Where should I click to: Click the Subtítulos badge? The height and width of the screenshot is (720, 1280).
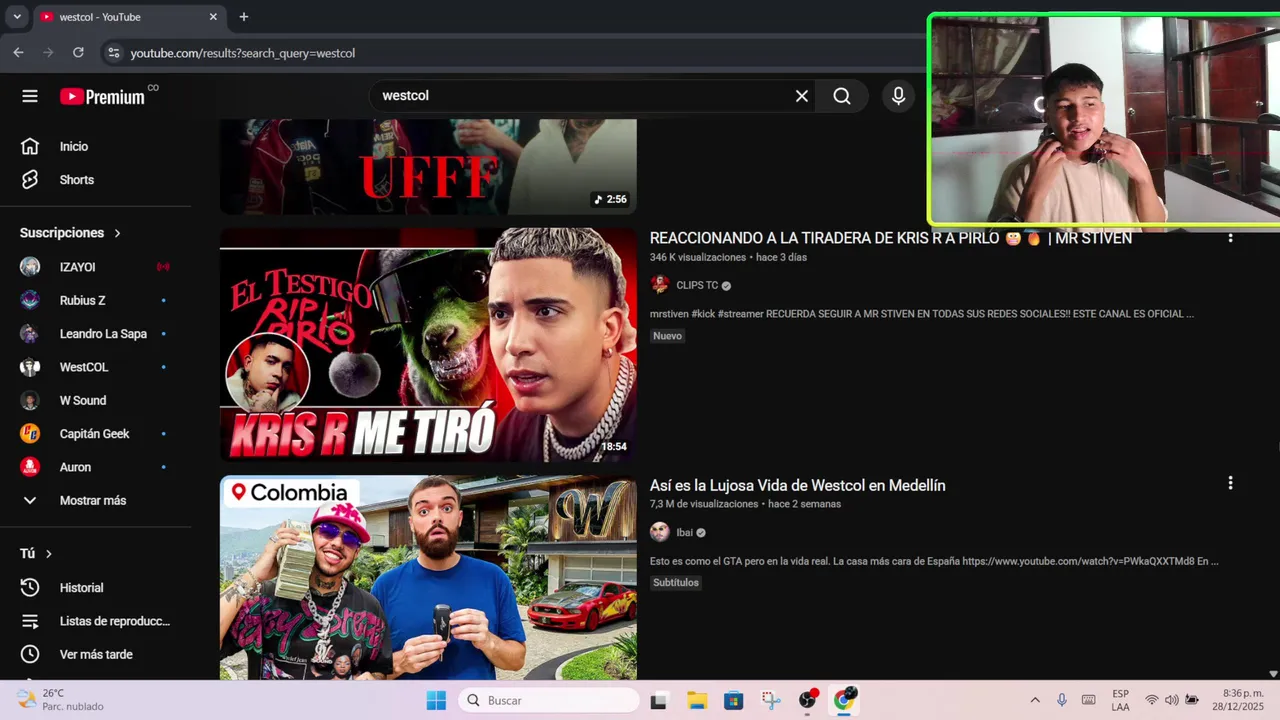(x=676, y=583)
